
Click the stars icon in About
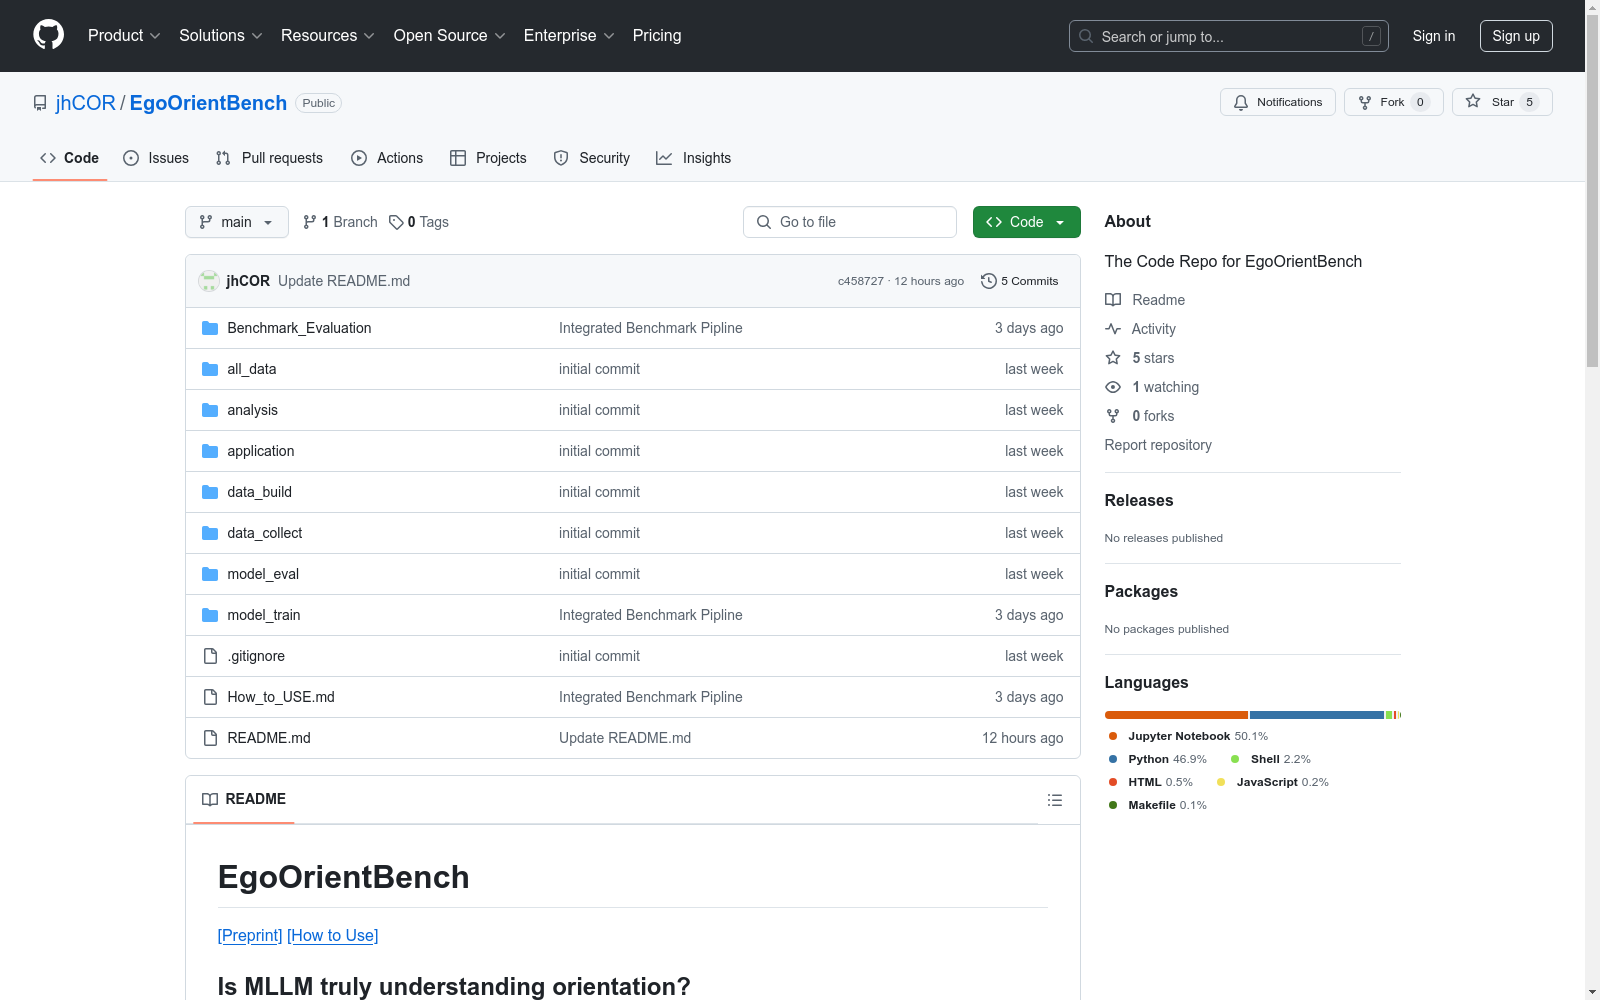point(1113,358)
